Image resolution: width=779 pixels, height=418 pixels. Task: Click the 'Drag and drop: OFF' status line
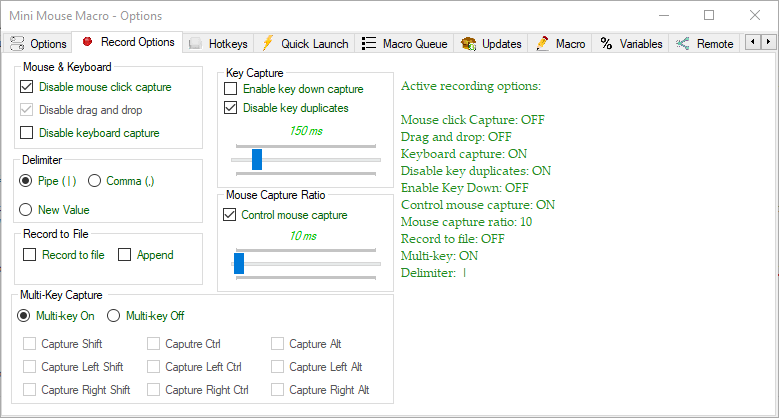tap(456, 137)
